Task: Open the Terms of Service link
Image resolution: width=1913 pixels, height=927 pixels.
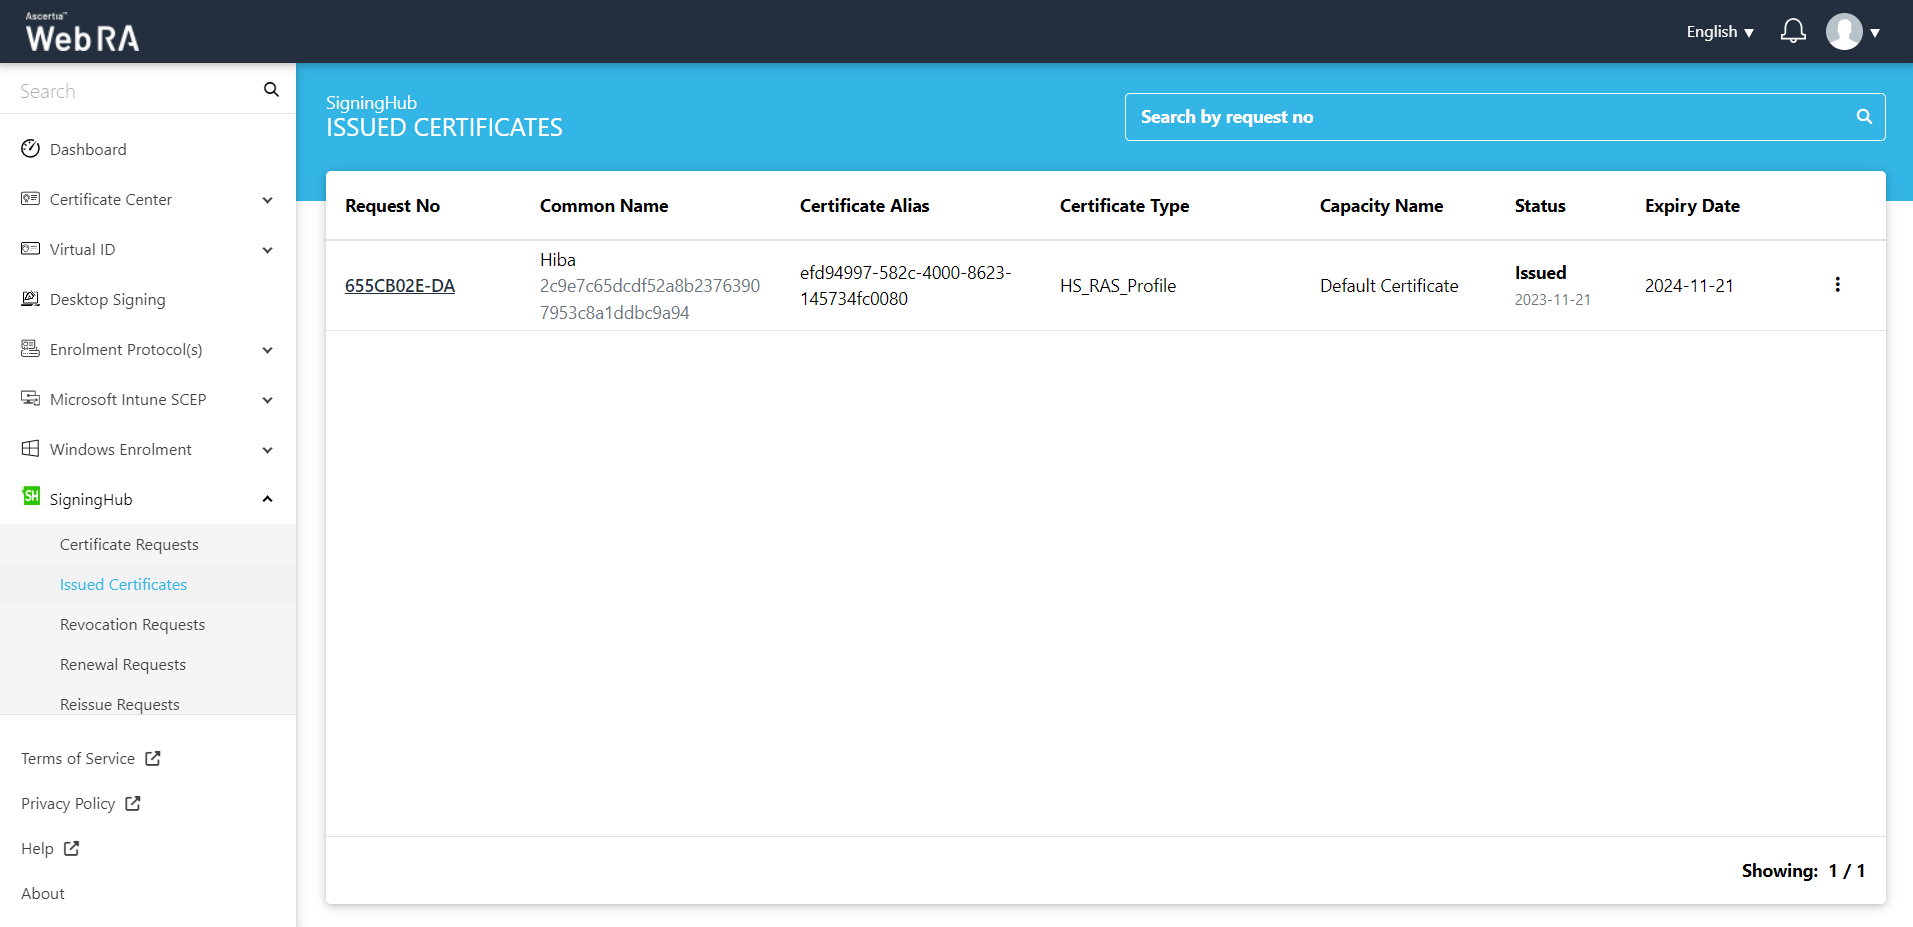Action: point(78,759)
